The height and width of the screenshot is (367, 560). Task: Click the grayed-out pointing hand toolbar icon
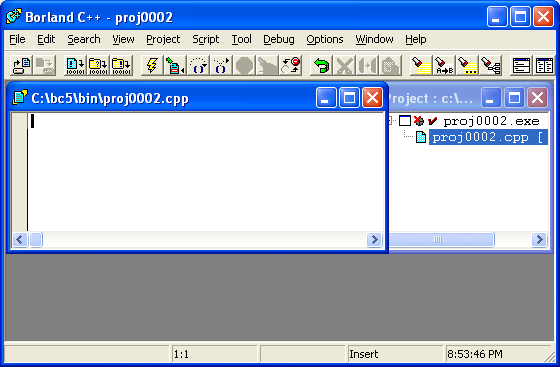pos(267,65)
